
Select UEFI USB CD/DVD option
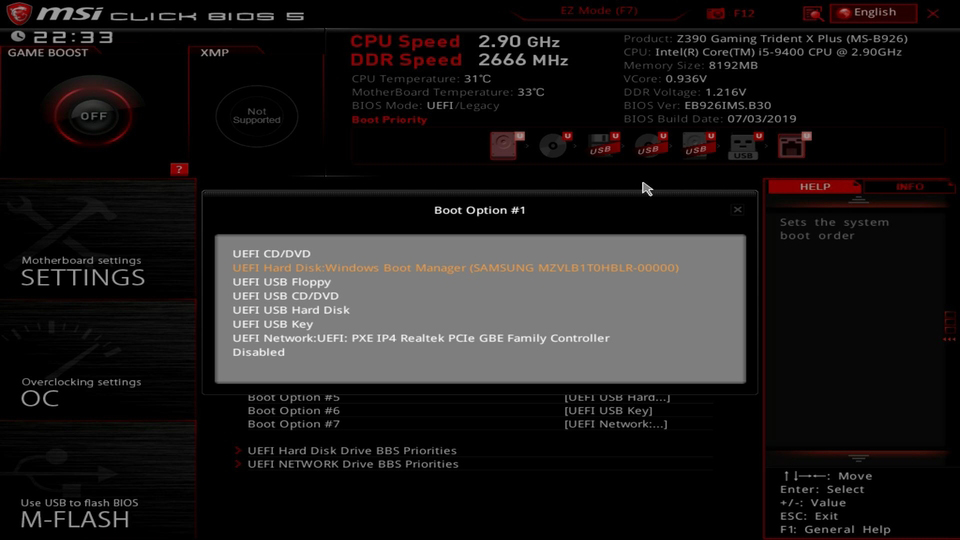coord(285,296)
